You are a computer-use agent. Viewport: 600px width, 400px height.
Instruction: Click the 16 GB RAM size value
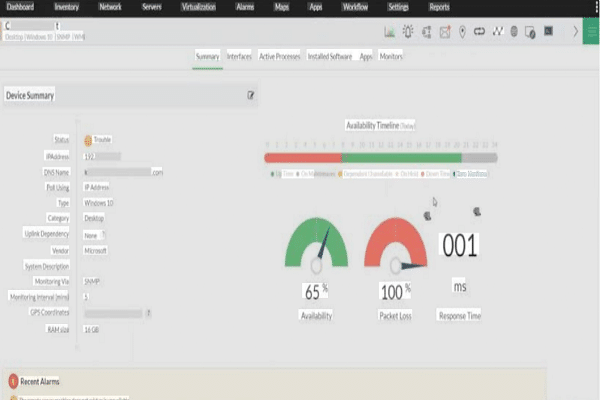coord(91,330)
